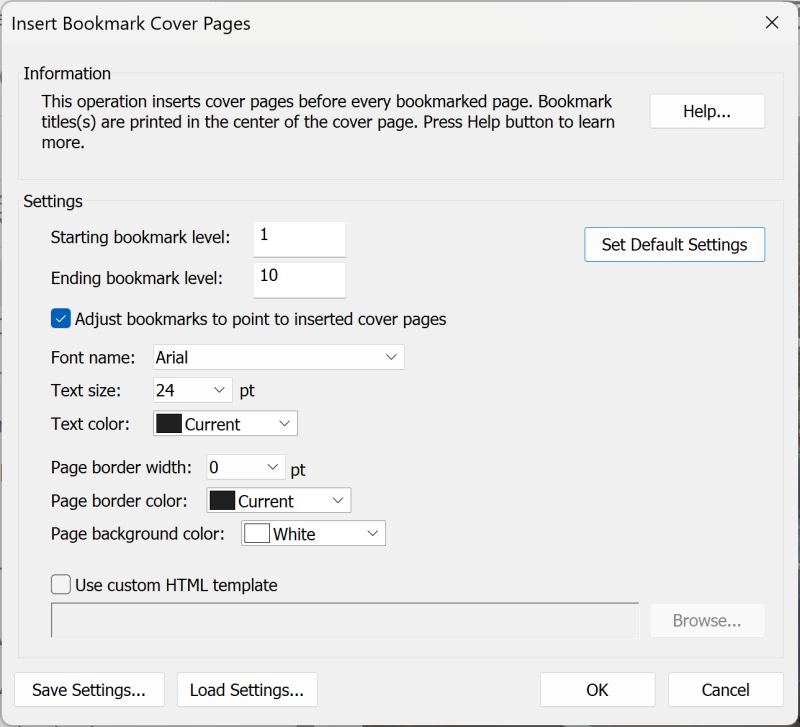Uncheck Adjust bookmarks to point to inserted cover pages
This screenshot has height=727, width=800.
click(x=60, y=318)
